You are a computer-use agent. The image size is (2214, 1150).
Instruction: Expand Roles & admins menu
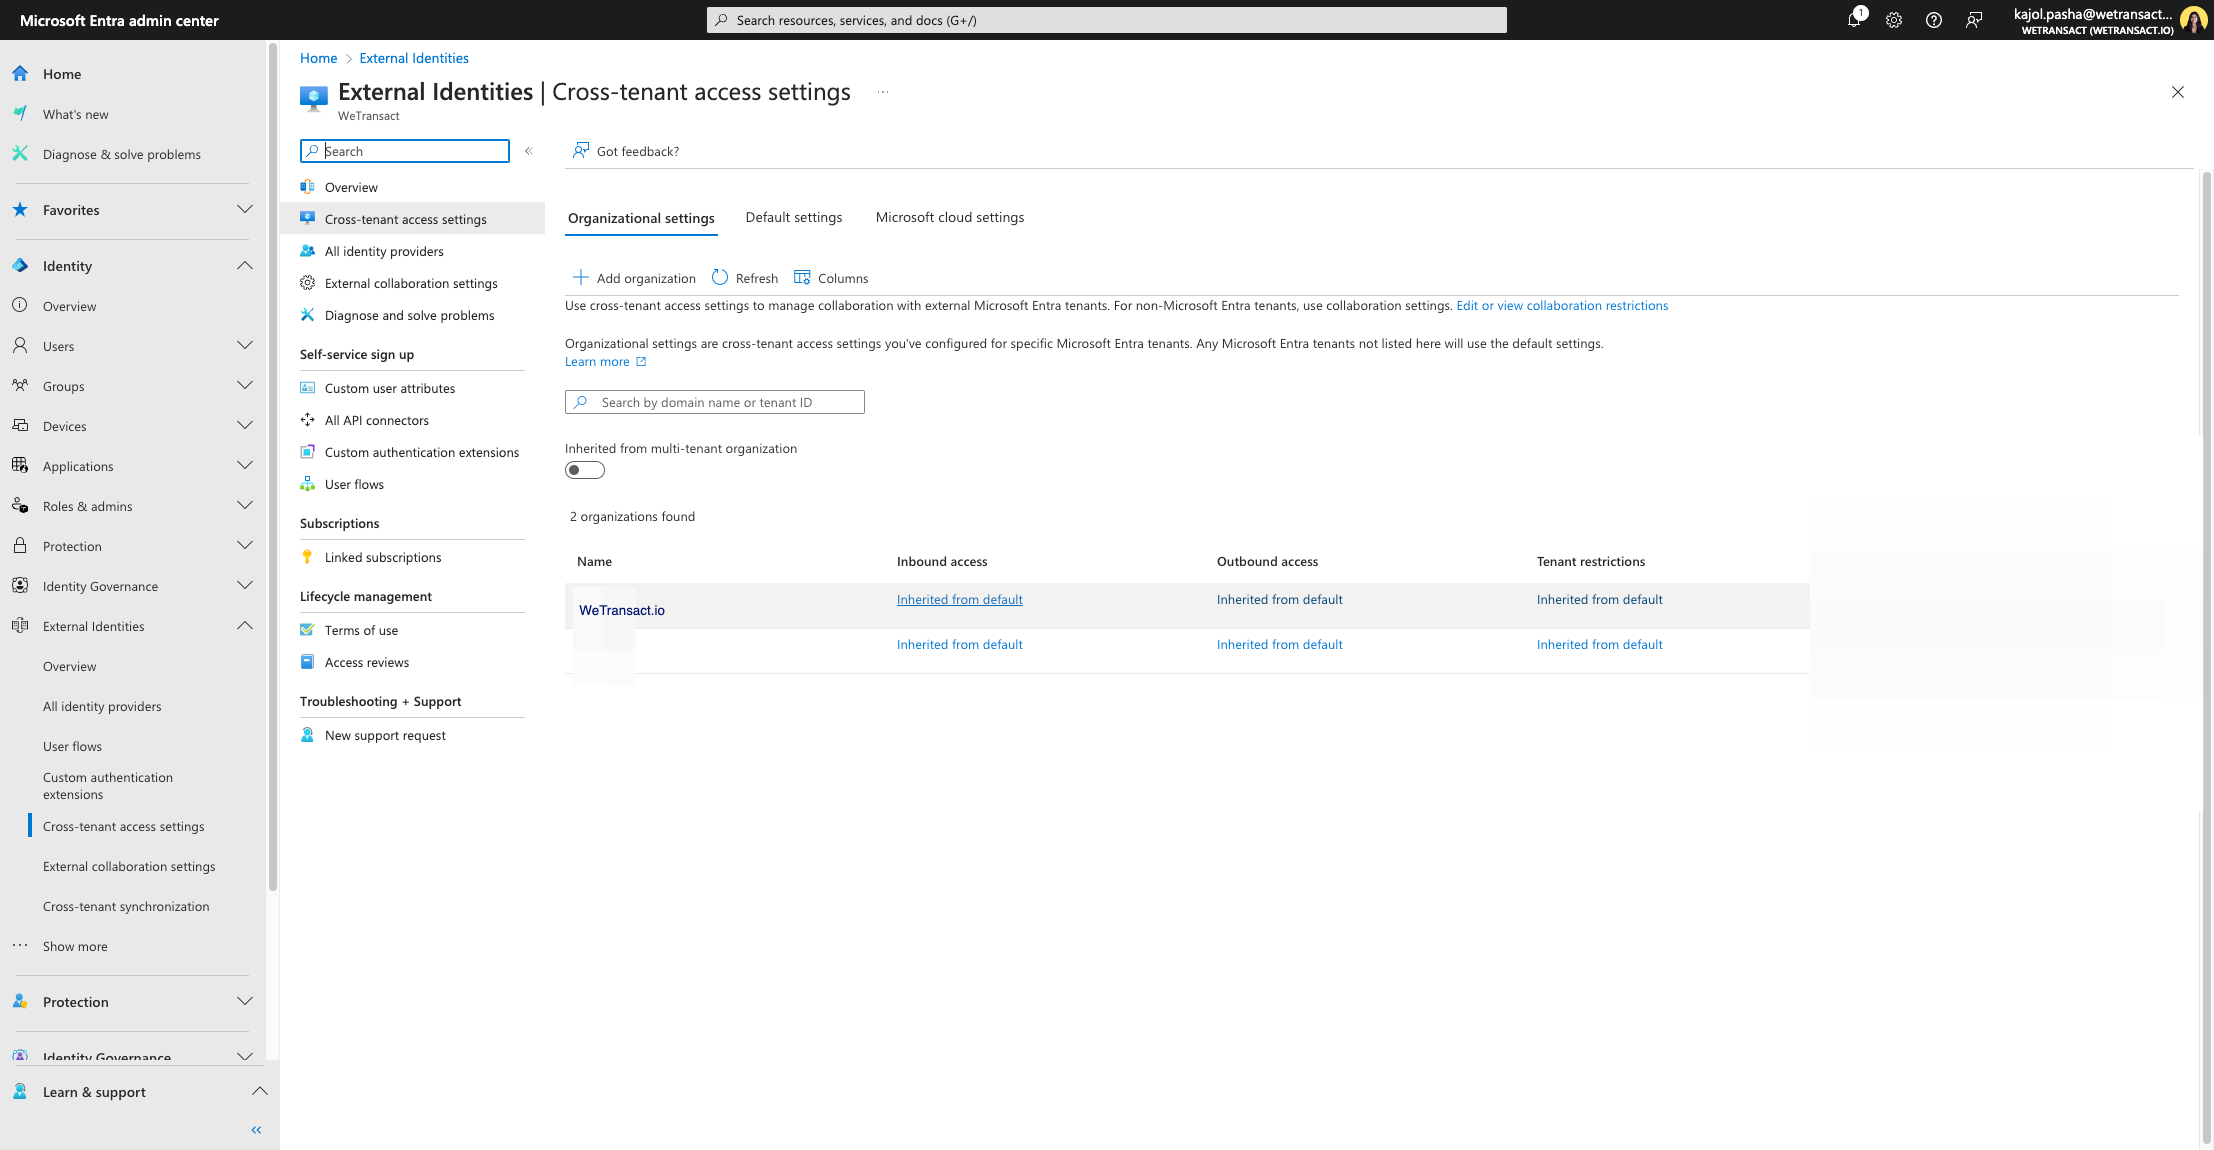tap(245, 506)
